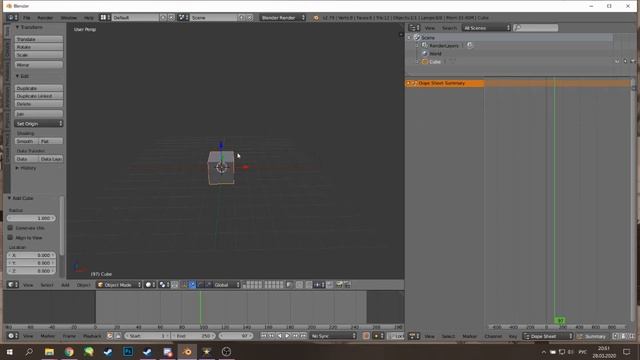Open the All Scenes display dropdown
Viewport: 640px width, 360px height.
click(x=486, y=28)
